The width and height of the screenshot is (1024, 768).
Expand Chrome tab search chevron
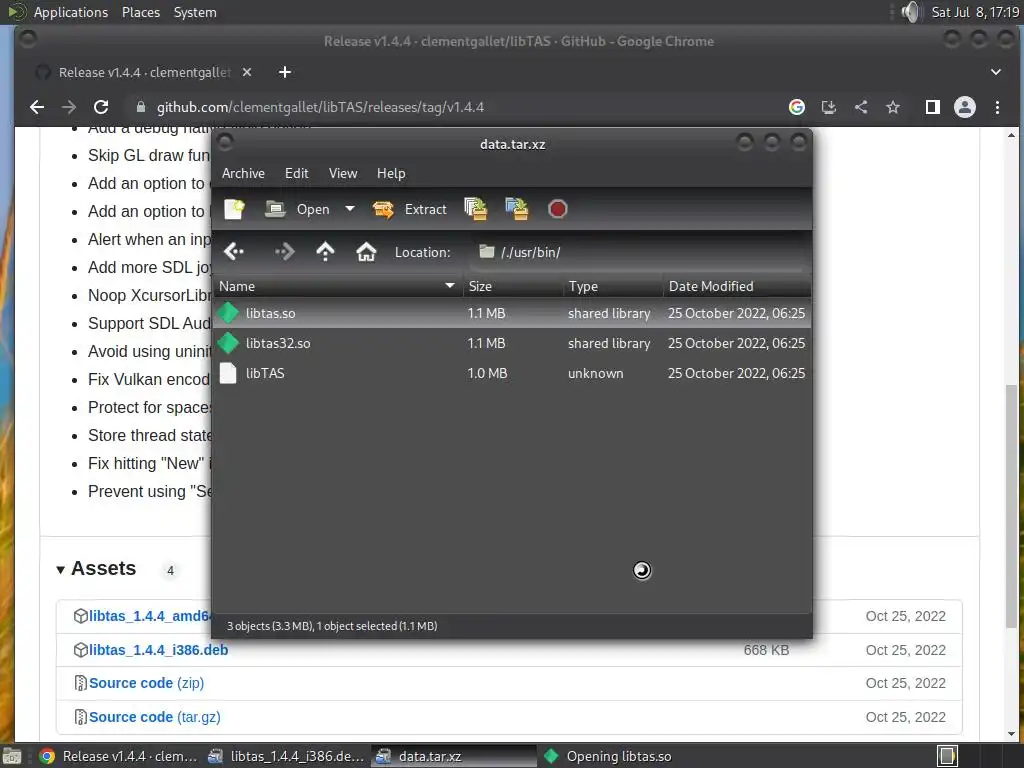point(996,72)
